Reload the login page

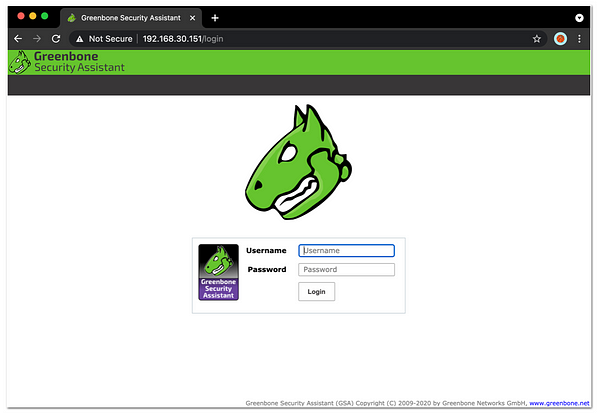(x=56, y=39)
